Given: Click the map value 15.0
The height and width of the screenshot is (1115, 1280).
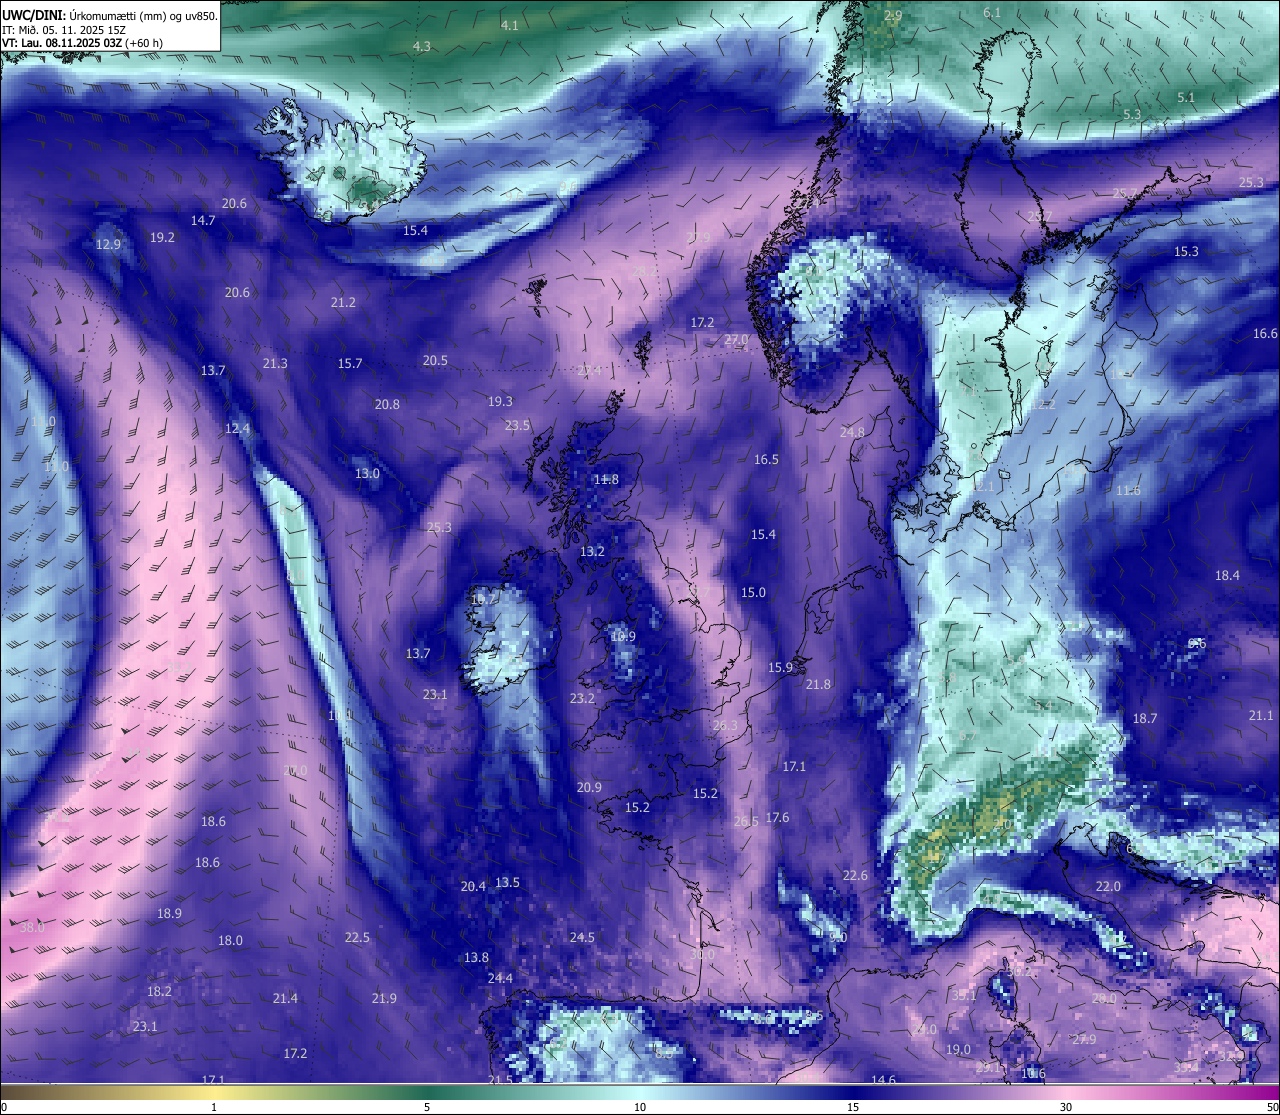Looking at the screenshot, I should click(753, 593).
